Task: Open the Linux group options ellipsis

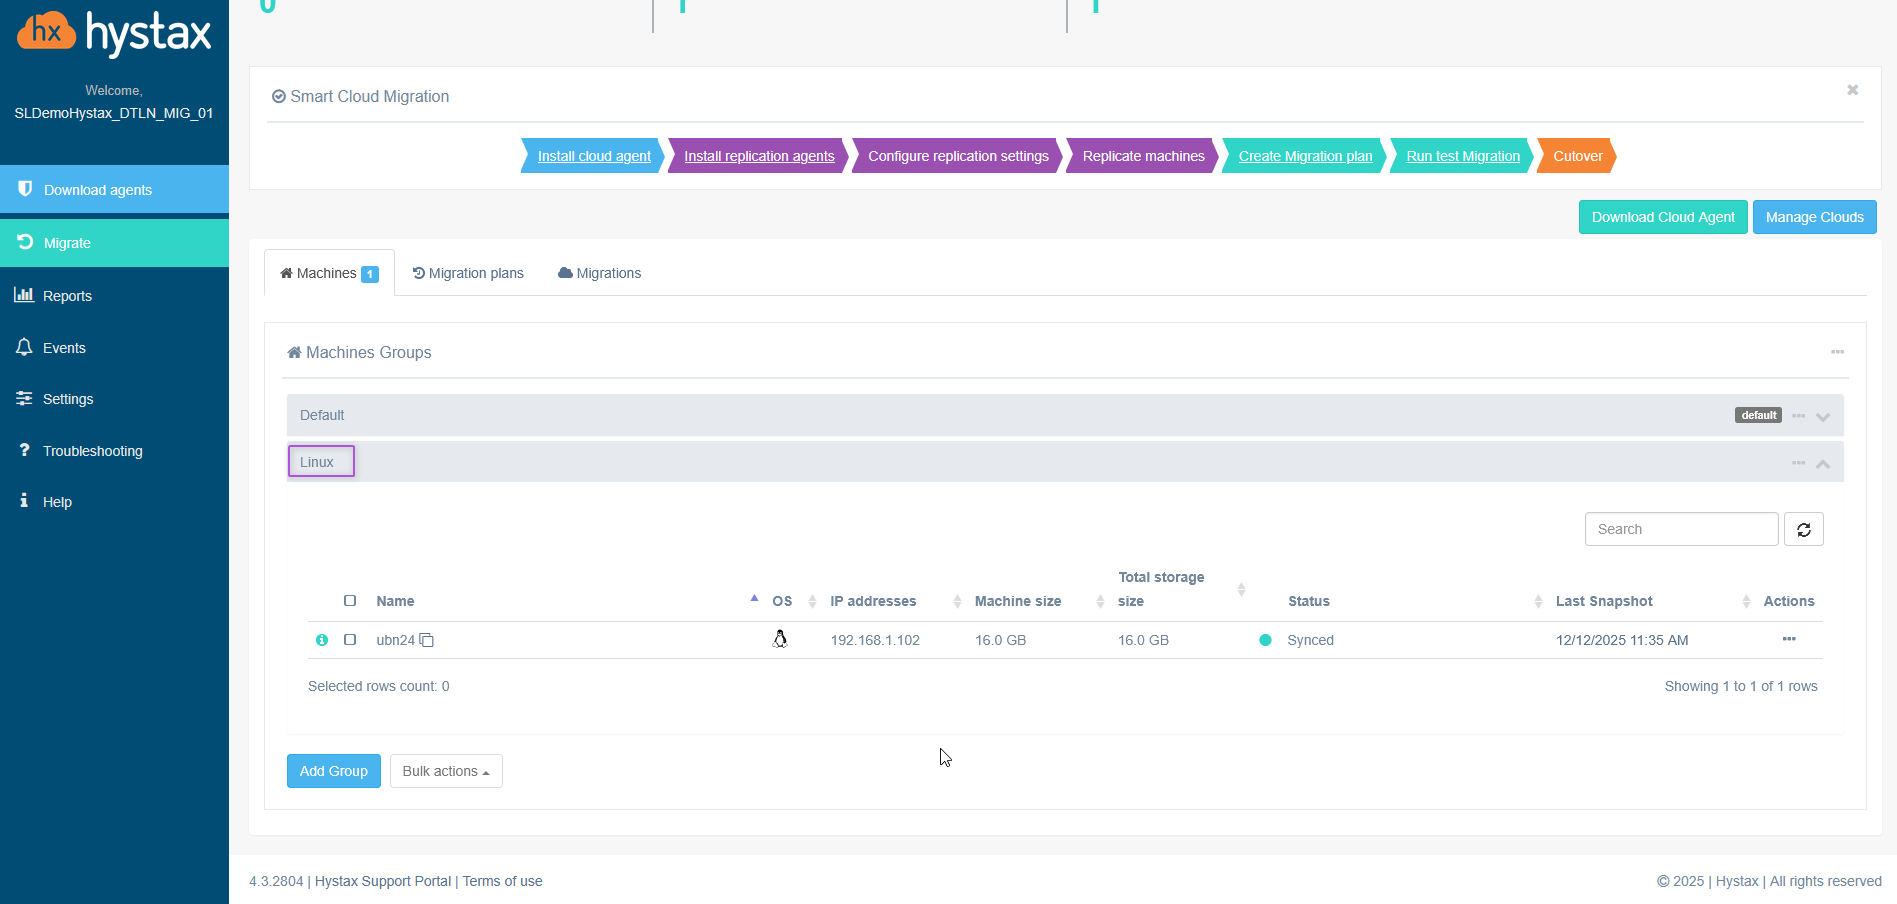Action: coord(1798,463)
